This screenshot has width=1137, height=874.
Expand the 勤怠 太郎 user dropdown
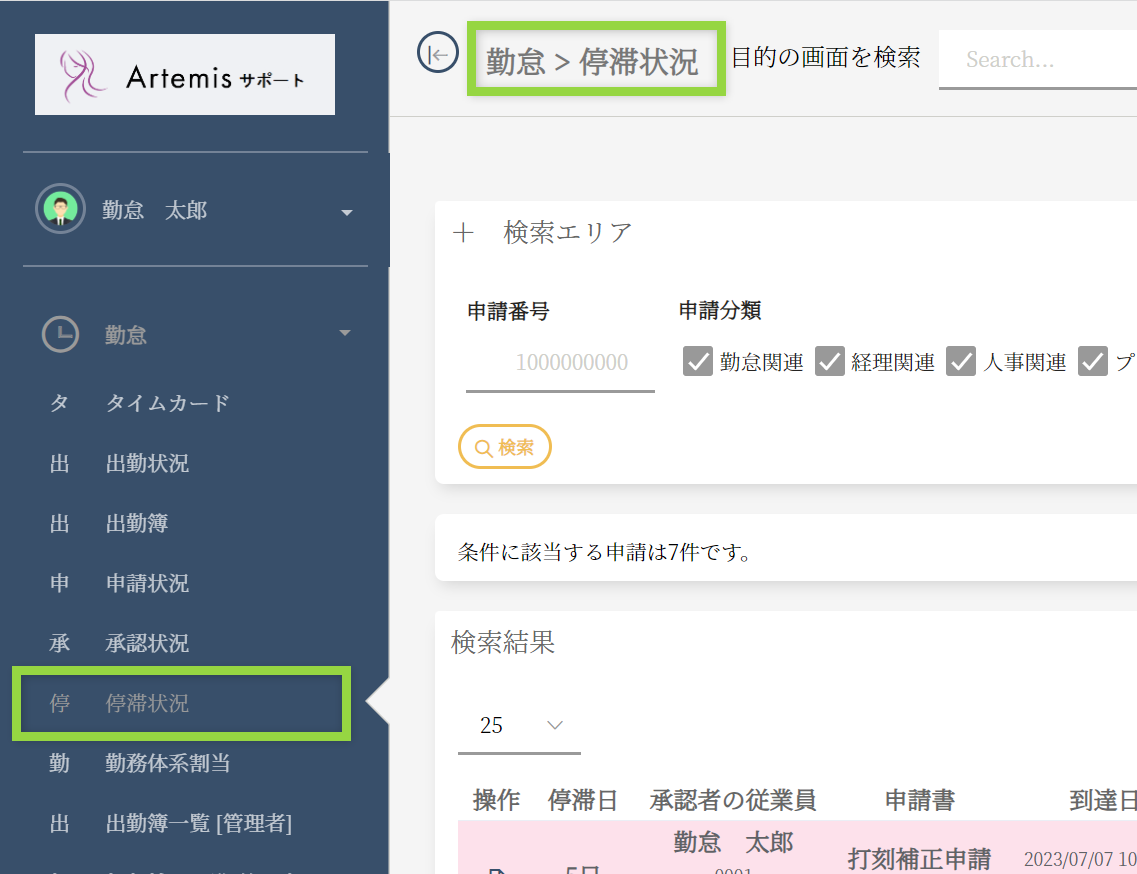point(346,212)
